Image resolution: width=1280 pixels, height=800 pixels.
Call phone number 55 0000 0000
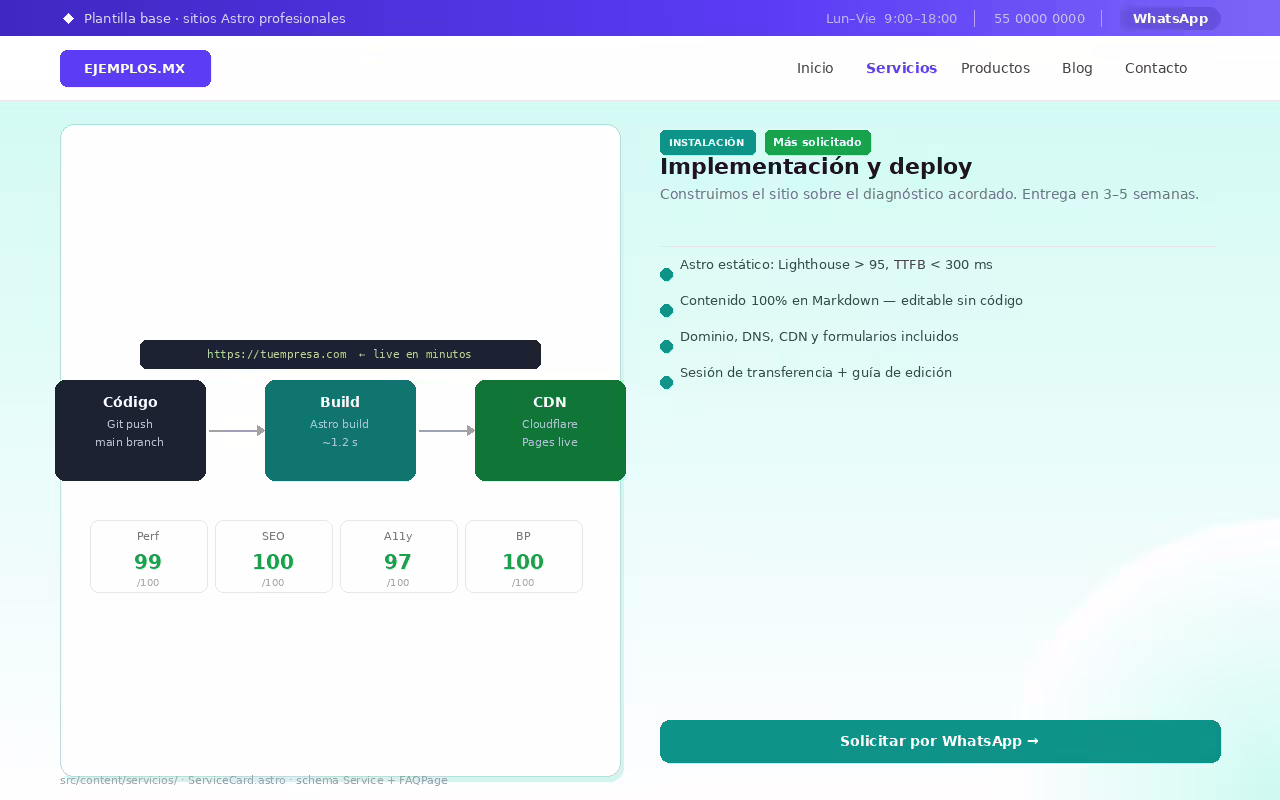(x=1039, y=18)
